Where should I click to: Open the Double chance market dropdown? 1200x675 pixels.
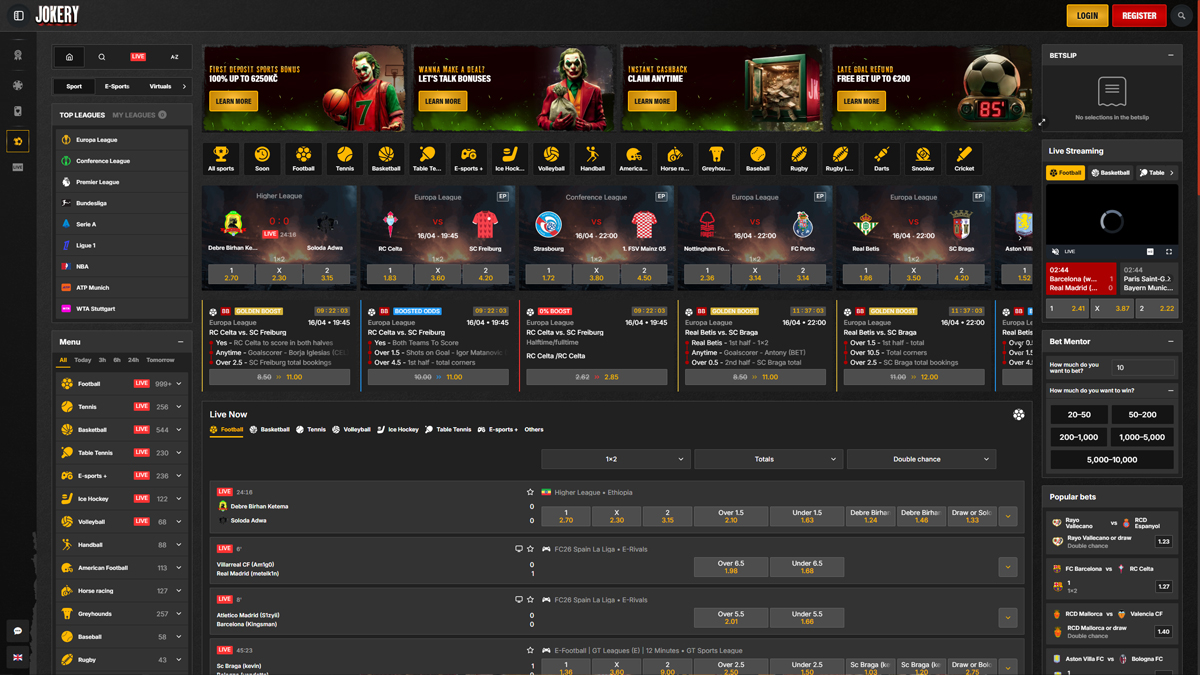[x=921, y=459]
